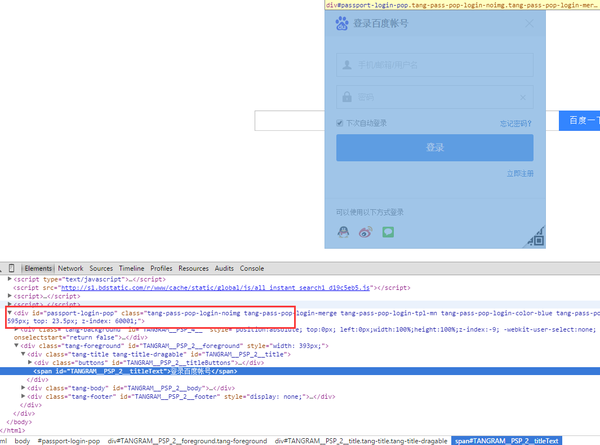The image size is (600, 445).
Task: Open the 立即注册 link
Action: coord(520,173)
